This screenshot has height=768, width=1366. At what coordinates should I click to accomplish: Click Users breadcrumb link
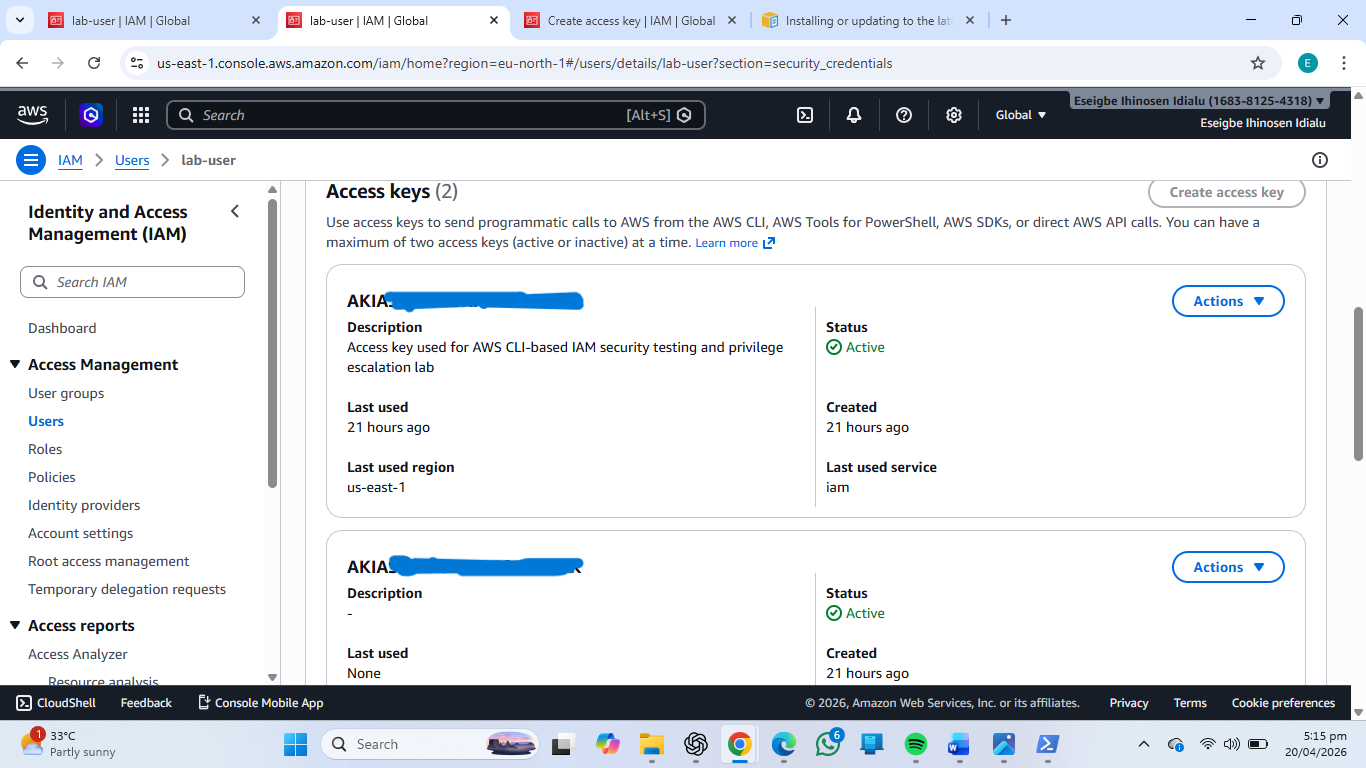[132, 160]
